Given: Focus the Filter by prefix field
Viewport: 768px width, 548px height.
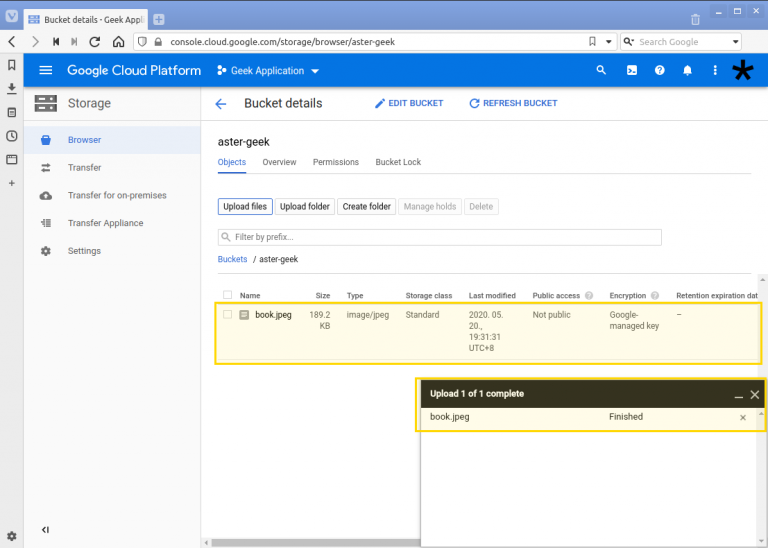Looking at the screenshot, I should (439, 237).
